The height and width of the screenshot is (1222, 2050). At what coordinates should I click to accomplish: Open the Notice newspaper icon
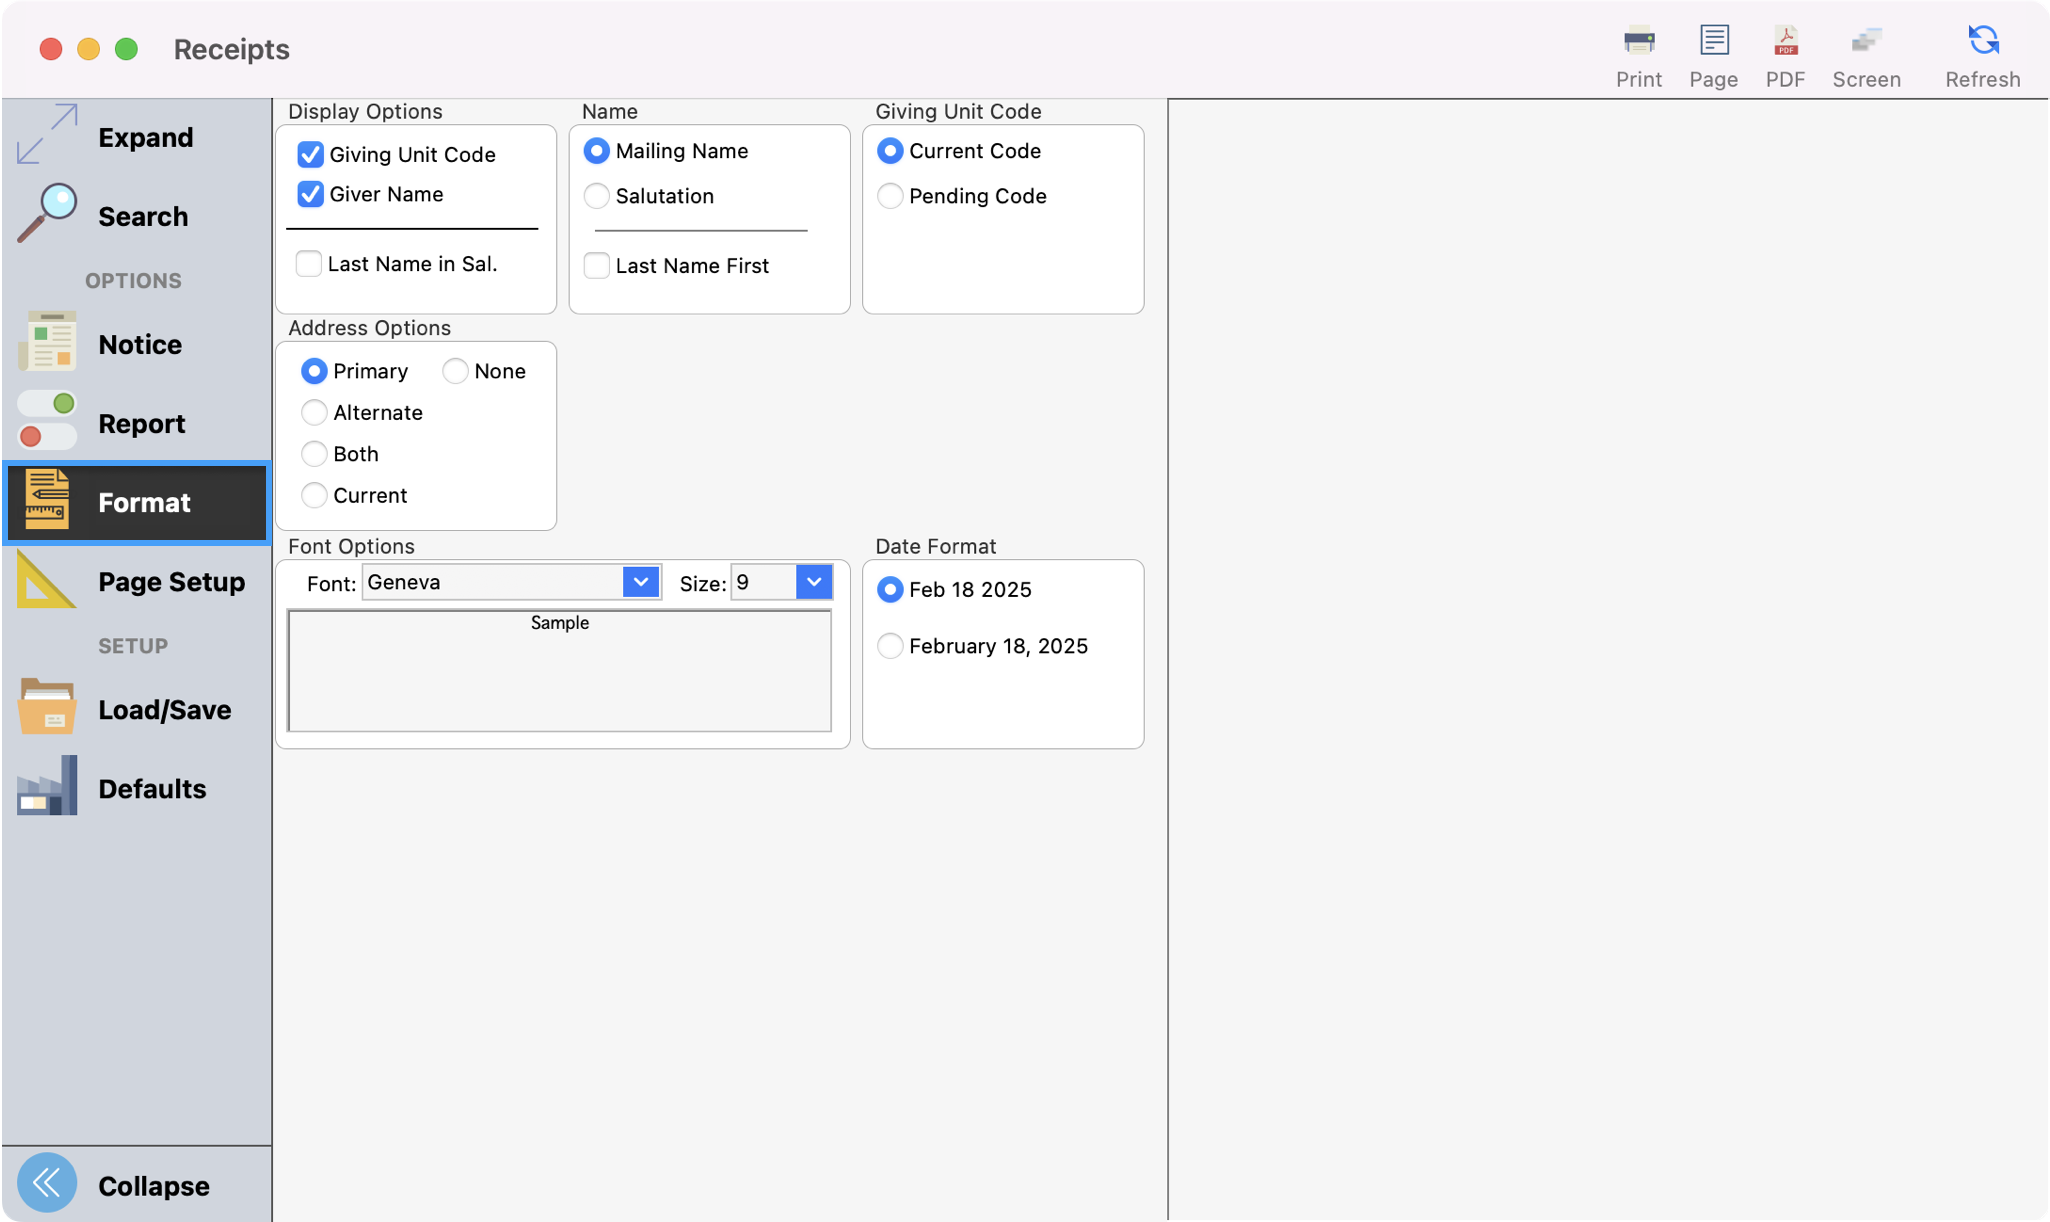47,342
